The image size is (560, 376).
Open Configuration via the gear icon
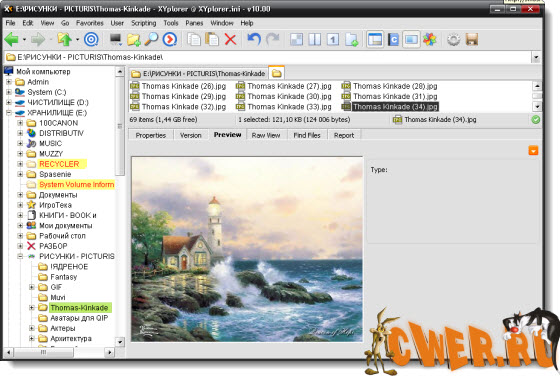click(454, 39)
